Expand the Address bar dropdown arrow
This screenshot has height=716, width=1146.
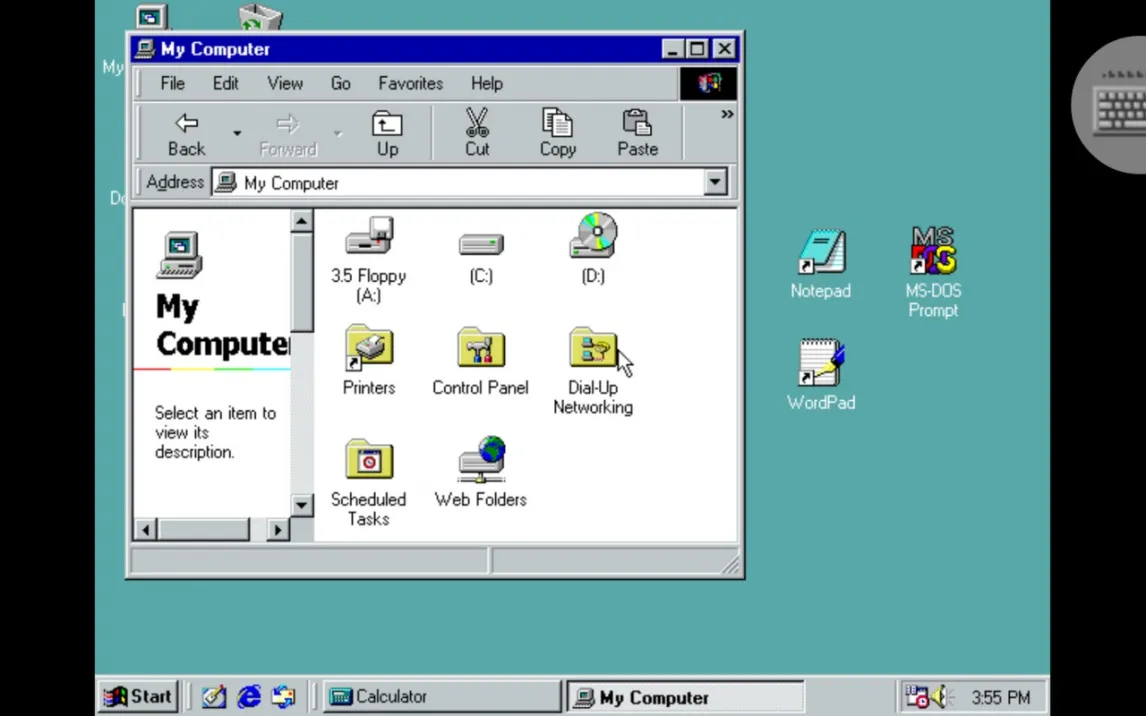tap(715, 183)
